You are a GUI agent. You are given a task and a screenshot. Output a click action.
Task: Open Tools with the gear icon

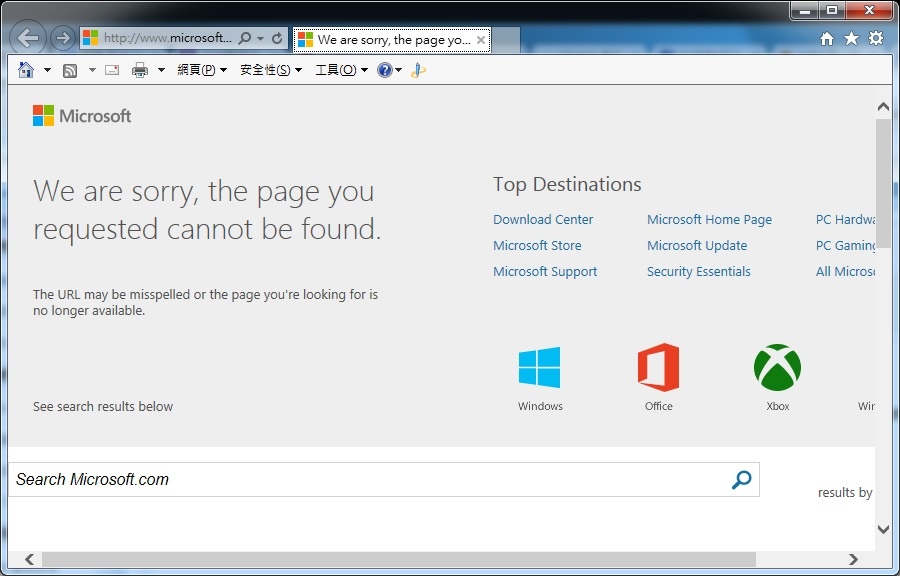click(x=876, y=38)
